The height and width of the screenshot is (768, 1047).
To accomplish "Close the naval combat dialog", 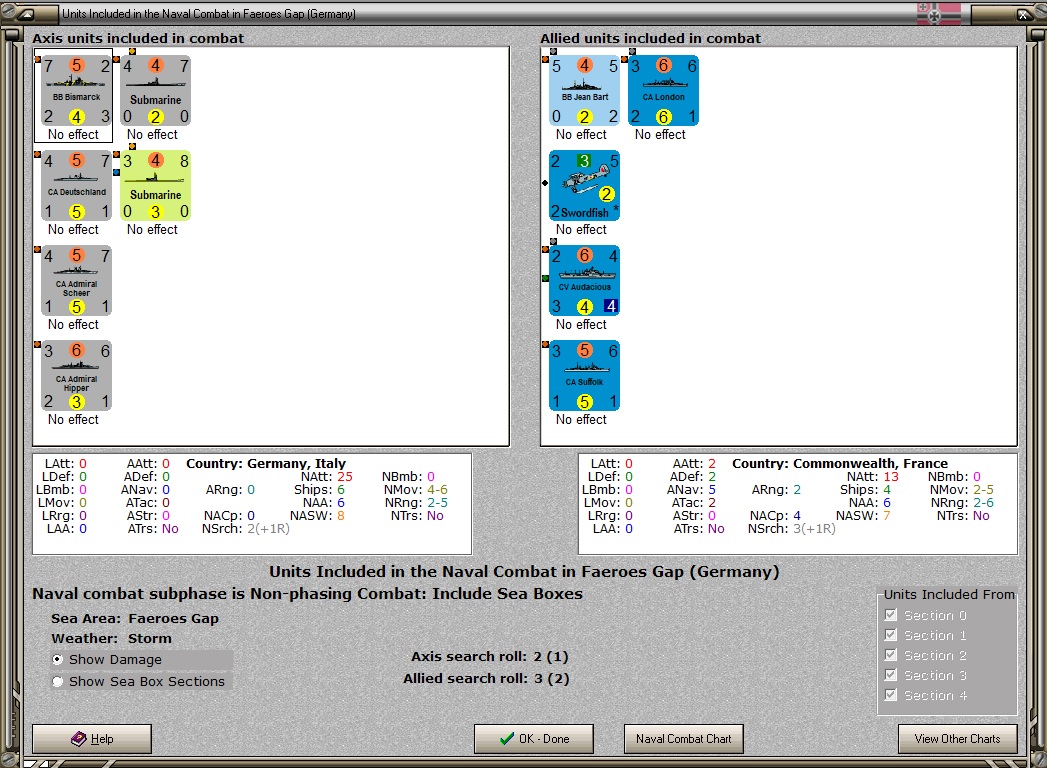I will (x=1023, y=13).
